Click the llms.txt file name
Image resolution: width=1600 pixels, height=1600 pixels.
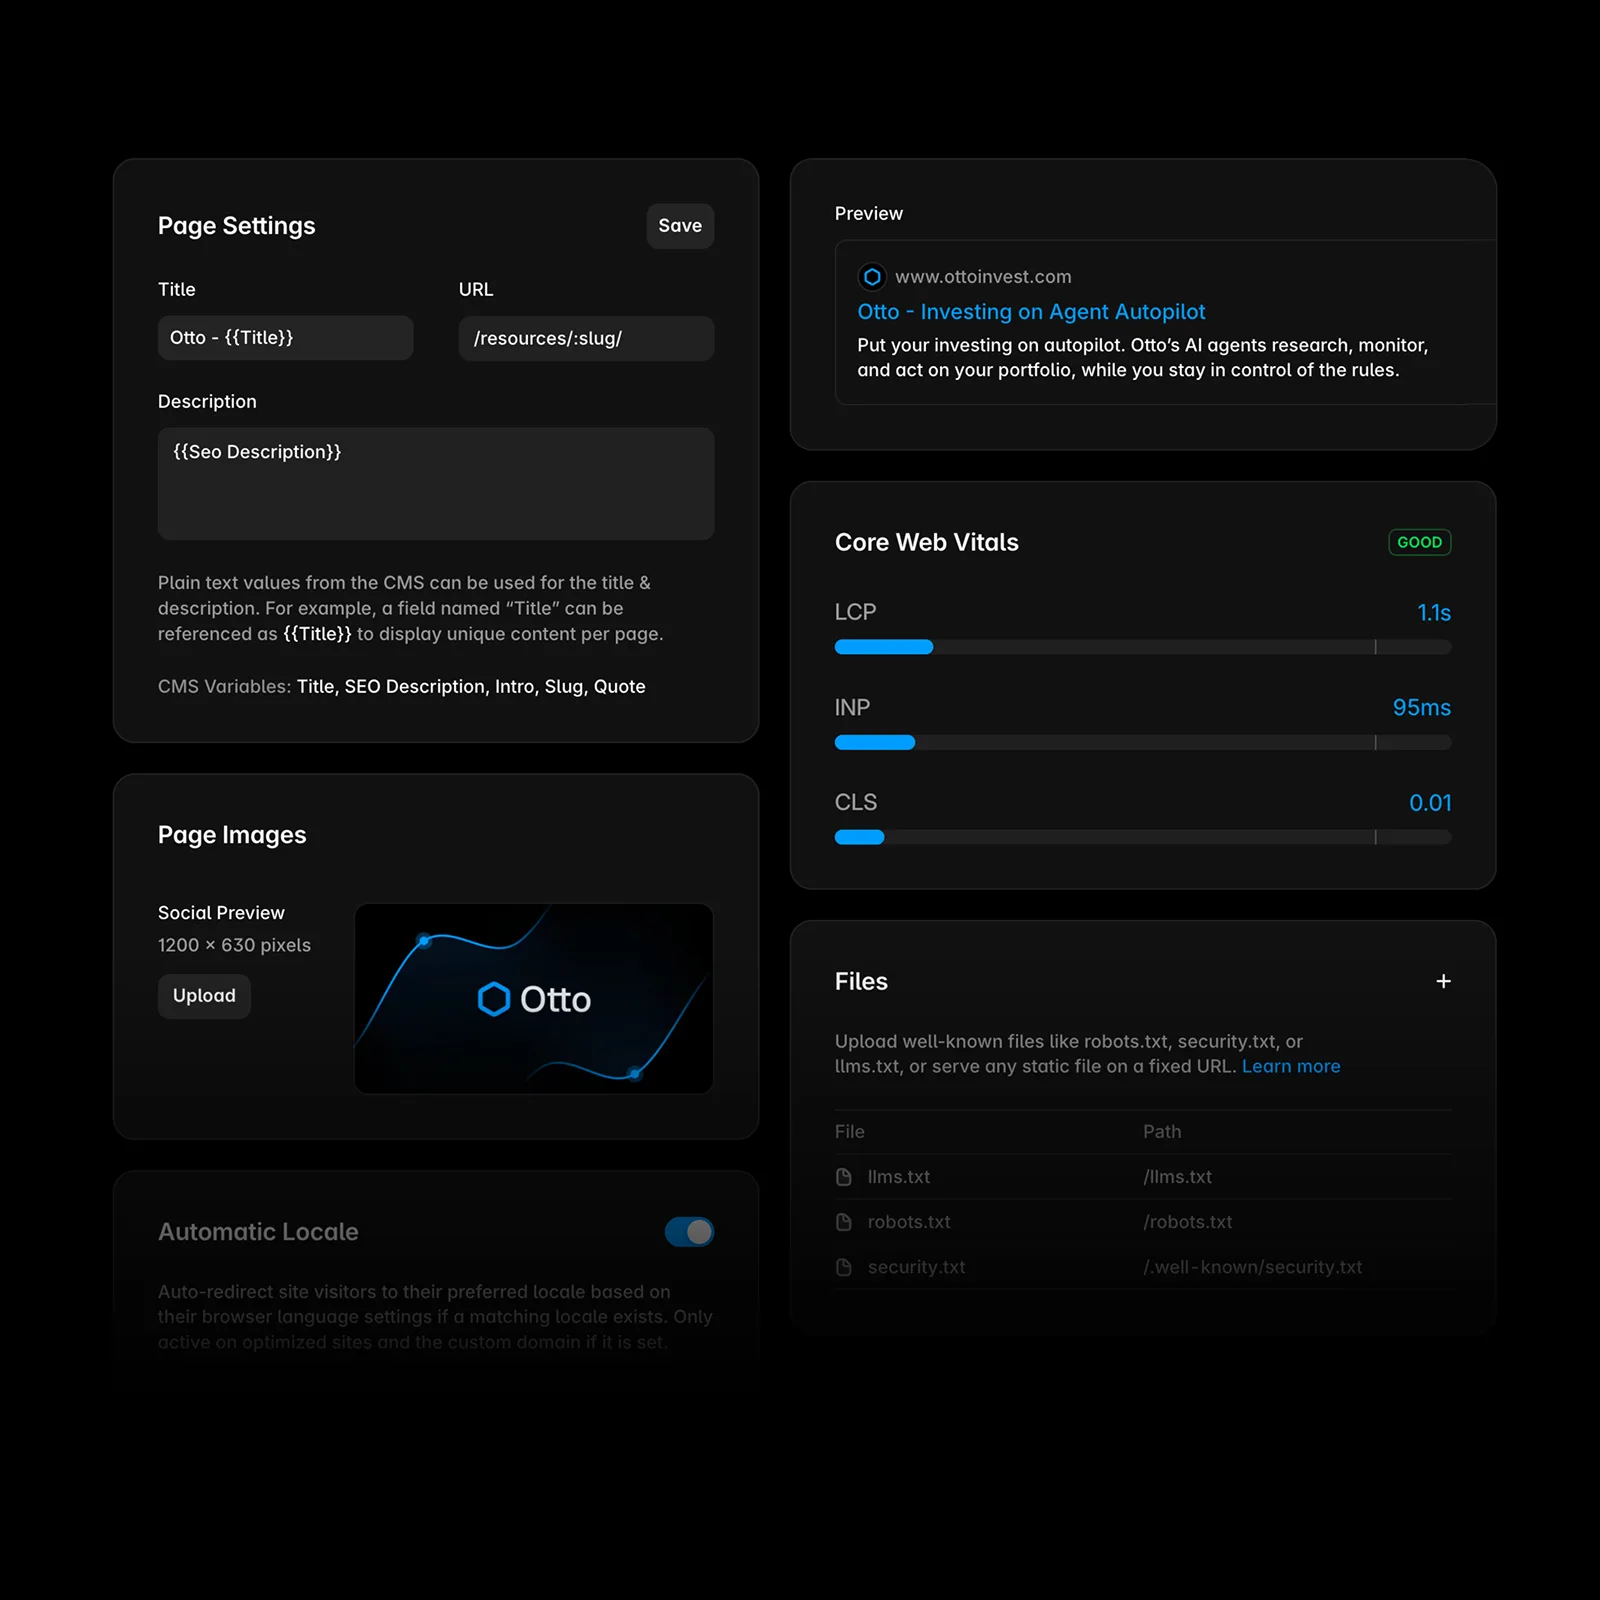click(x=899, y=1177)
